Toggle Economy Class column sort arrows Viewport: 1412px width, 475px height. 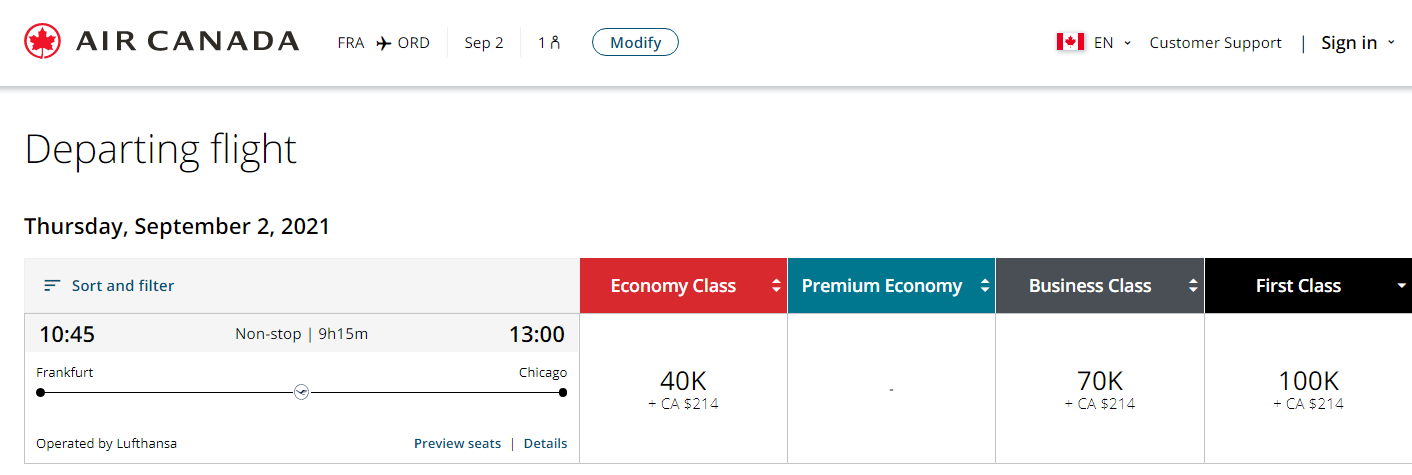[776, 286]
